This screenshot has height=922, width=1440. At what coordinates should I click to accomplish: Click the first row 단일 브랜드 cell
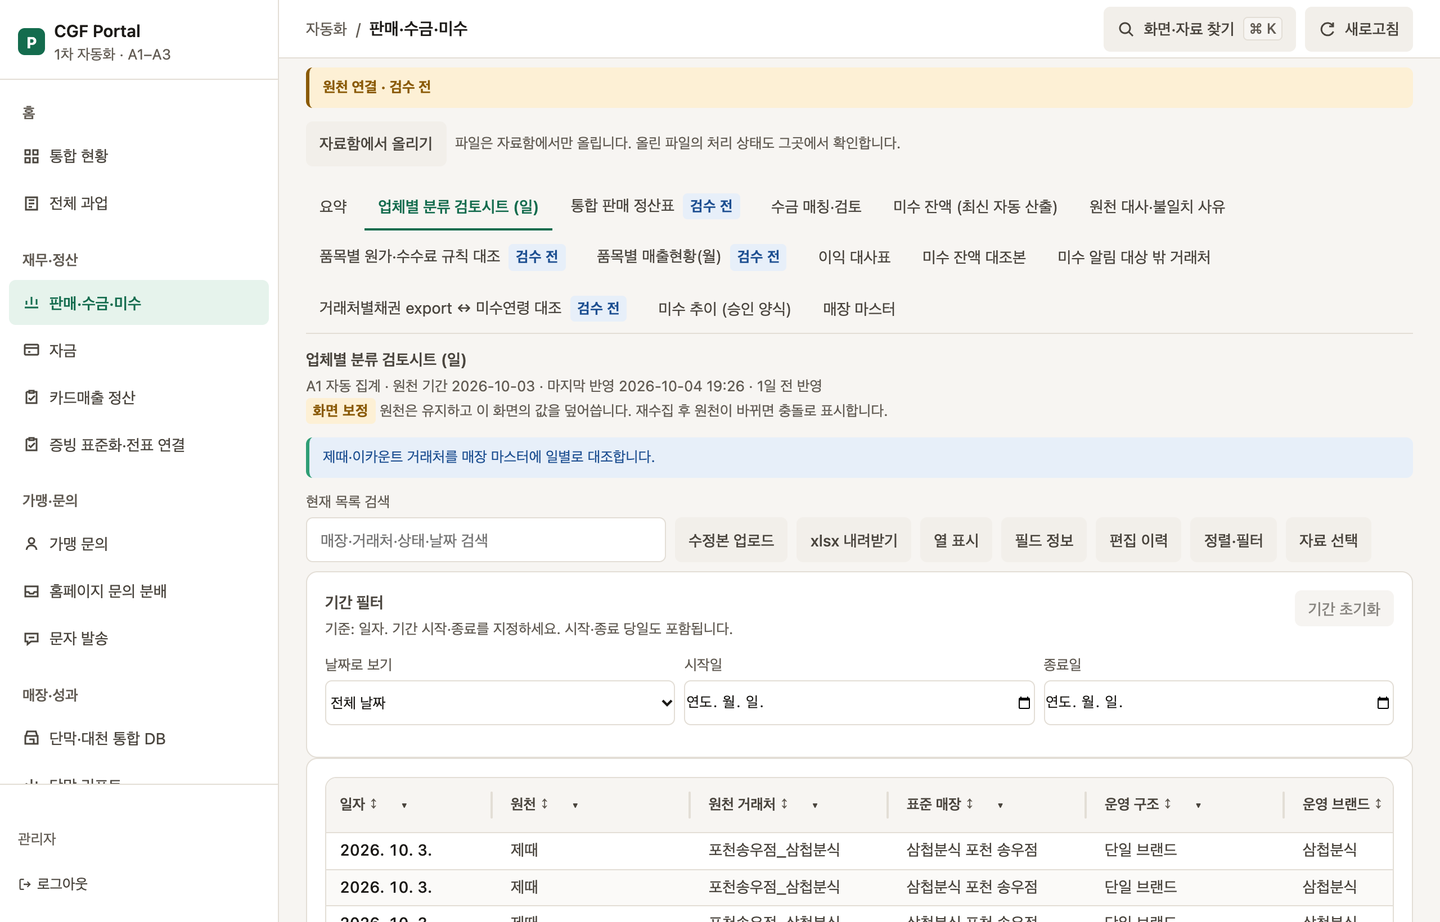click(x=1141, y=850)
